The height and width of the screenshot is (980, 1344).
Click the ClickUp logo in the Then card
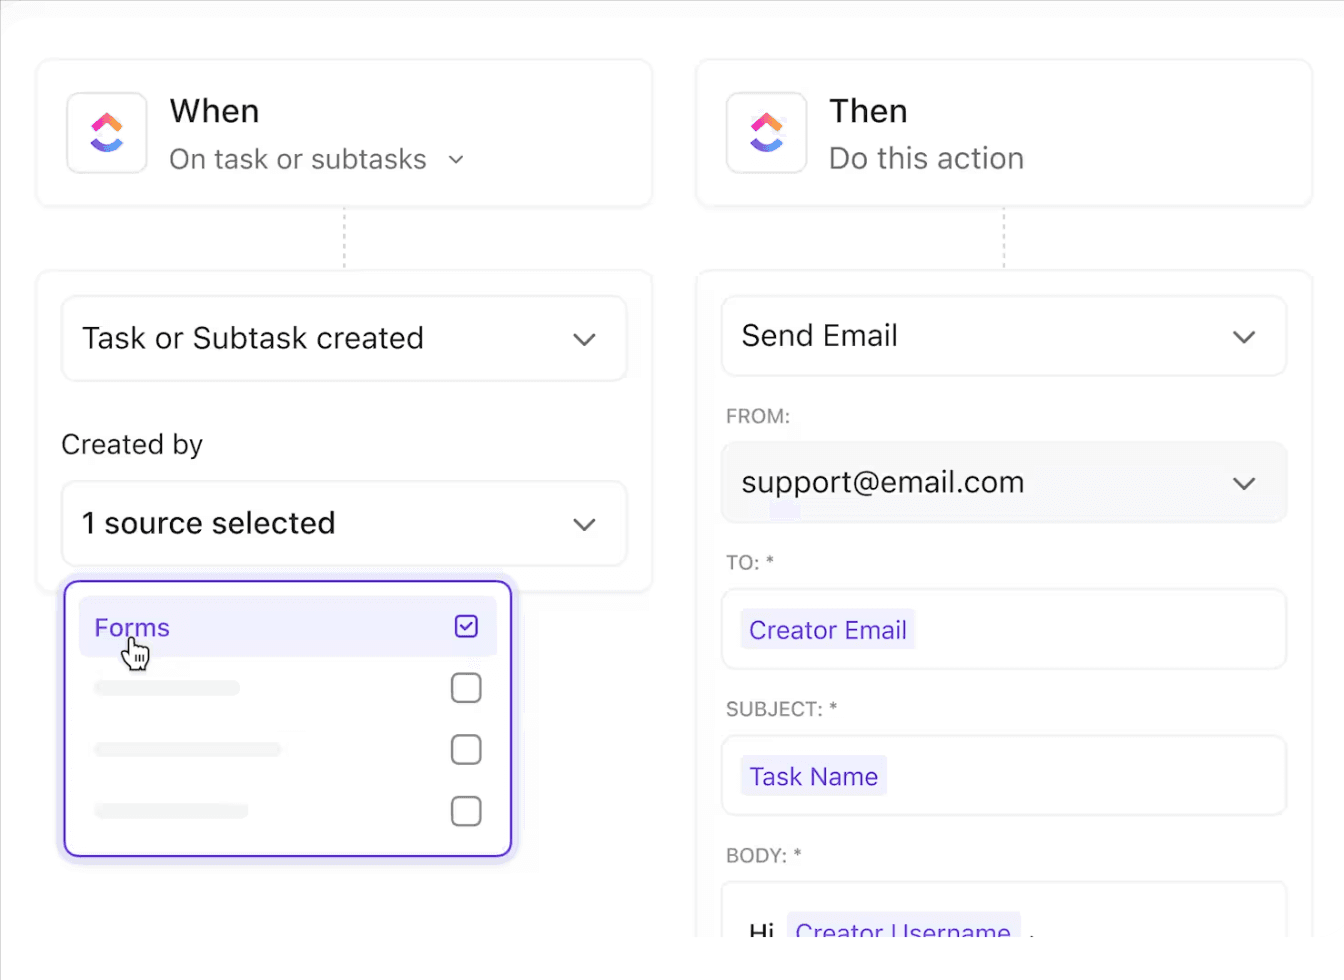pyautogui.click(x=767, y=133)
